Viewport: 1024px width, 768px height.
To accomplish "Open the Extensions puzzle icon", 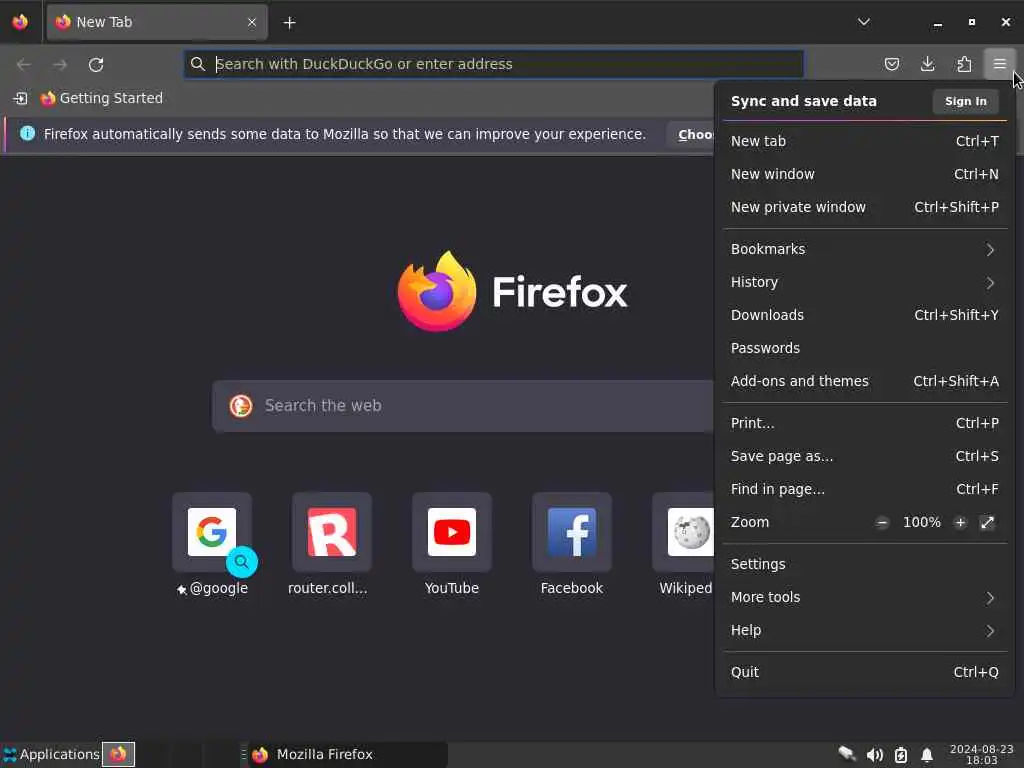I will click(x=964, y=64).
